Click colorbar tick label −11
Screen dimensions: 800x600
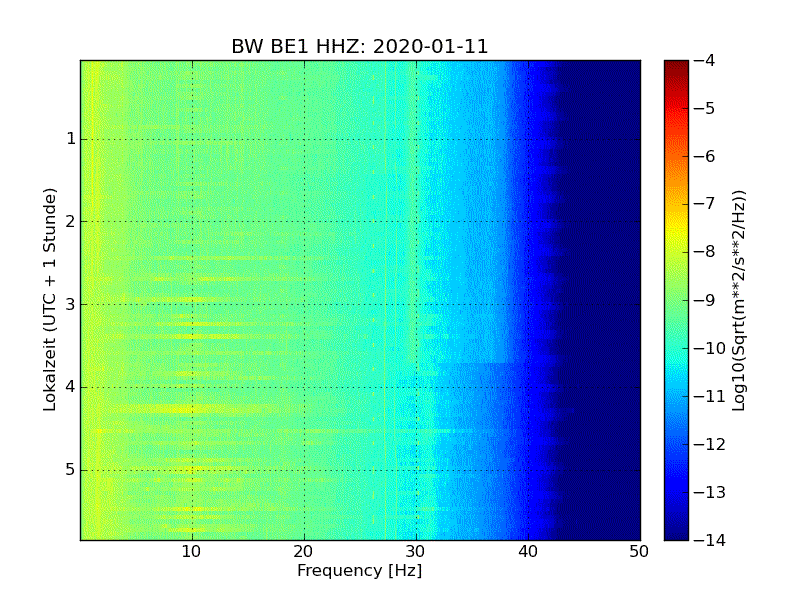(710, 396)
